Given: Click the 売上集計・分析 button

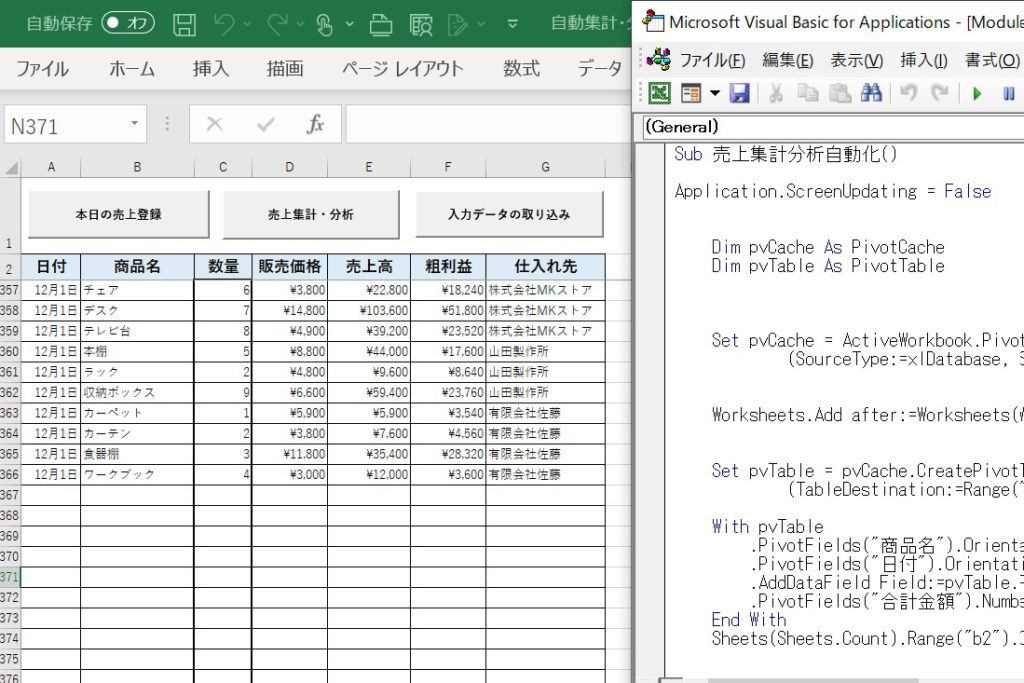Looking at the screenshot, I should (x=311, y=214).
